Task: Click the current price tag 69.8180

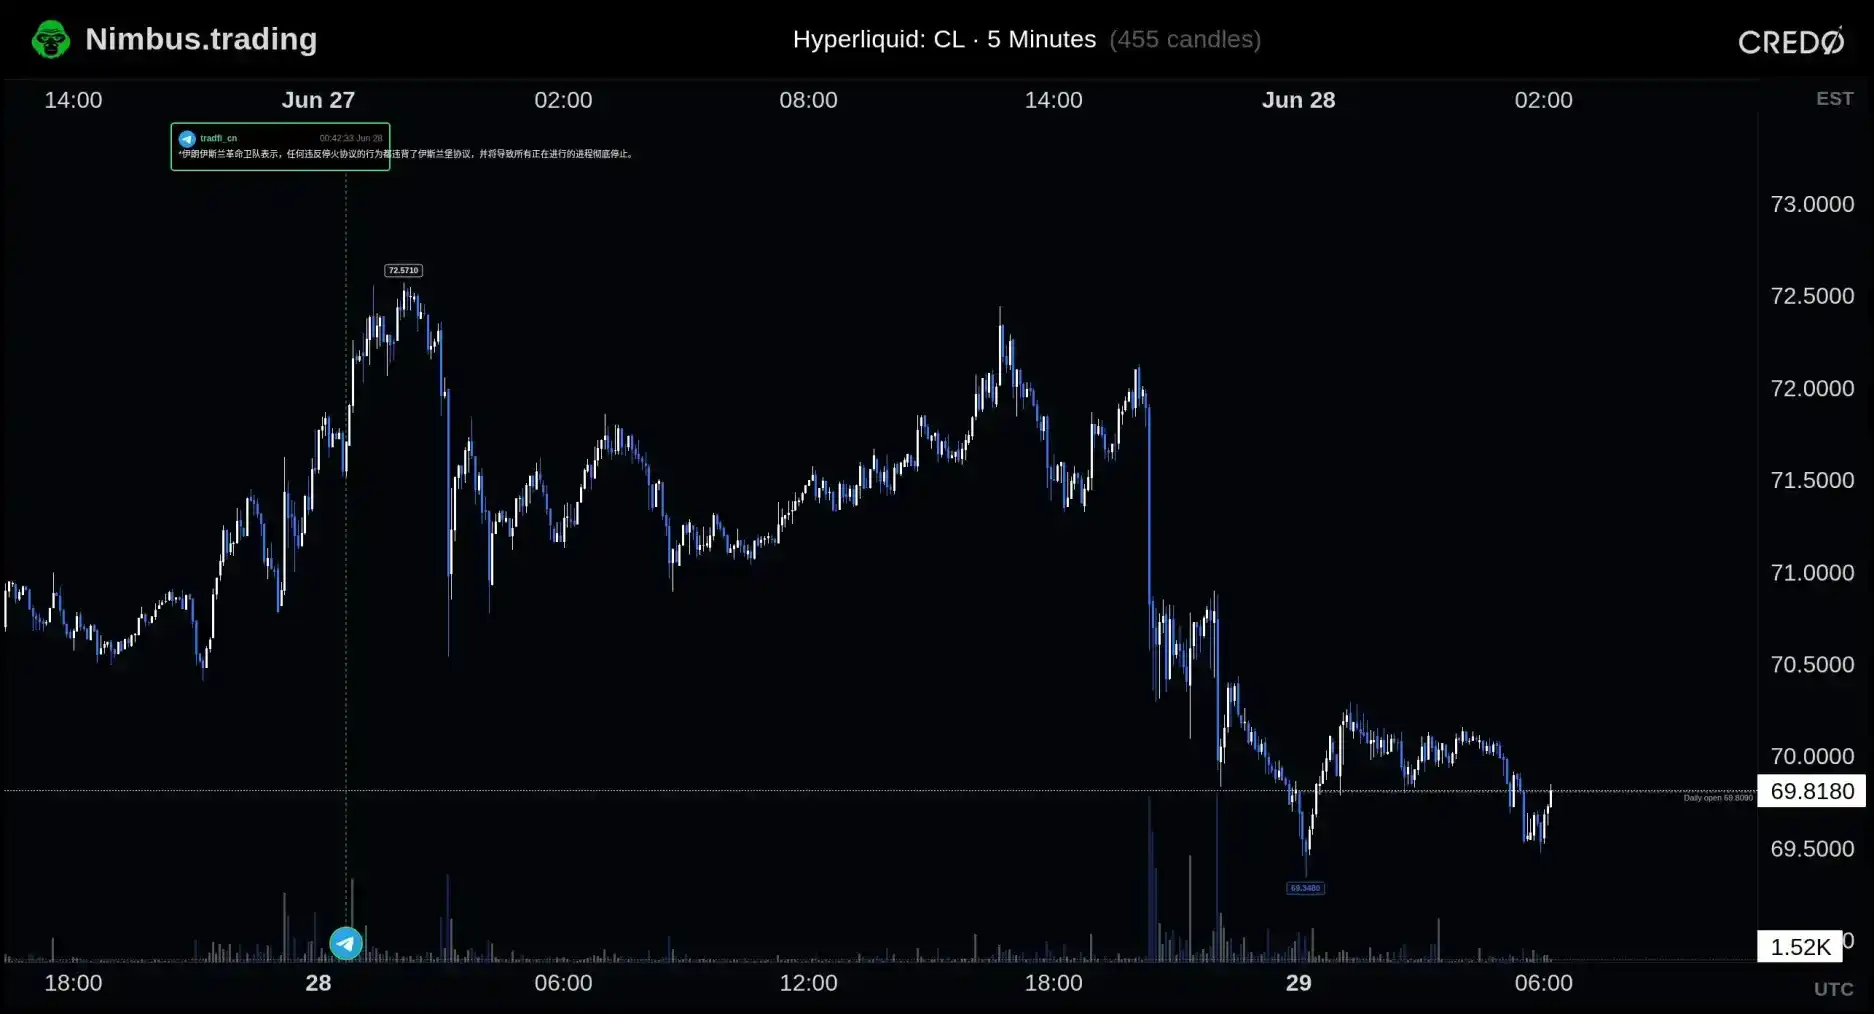Action: tap(1811, 791)
